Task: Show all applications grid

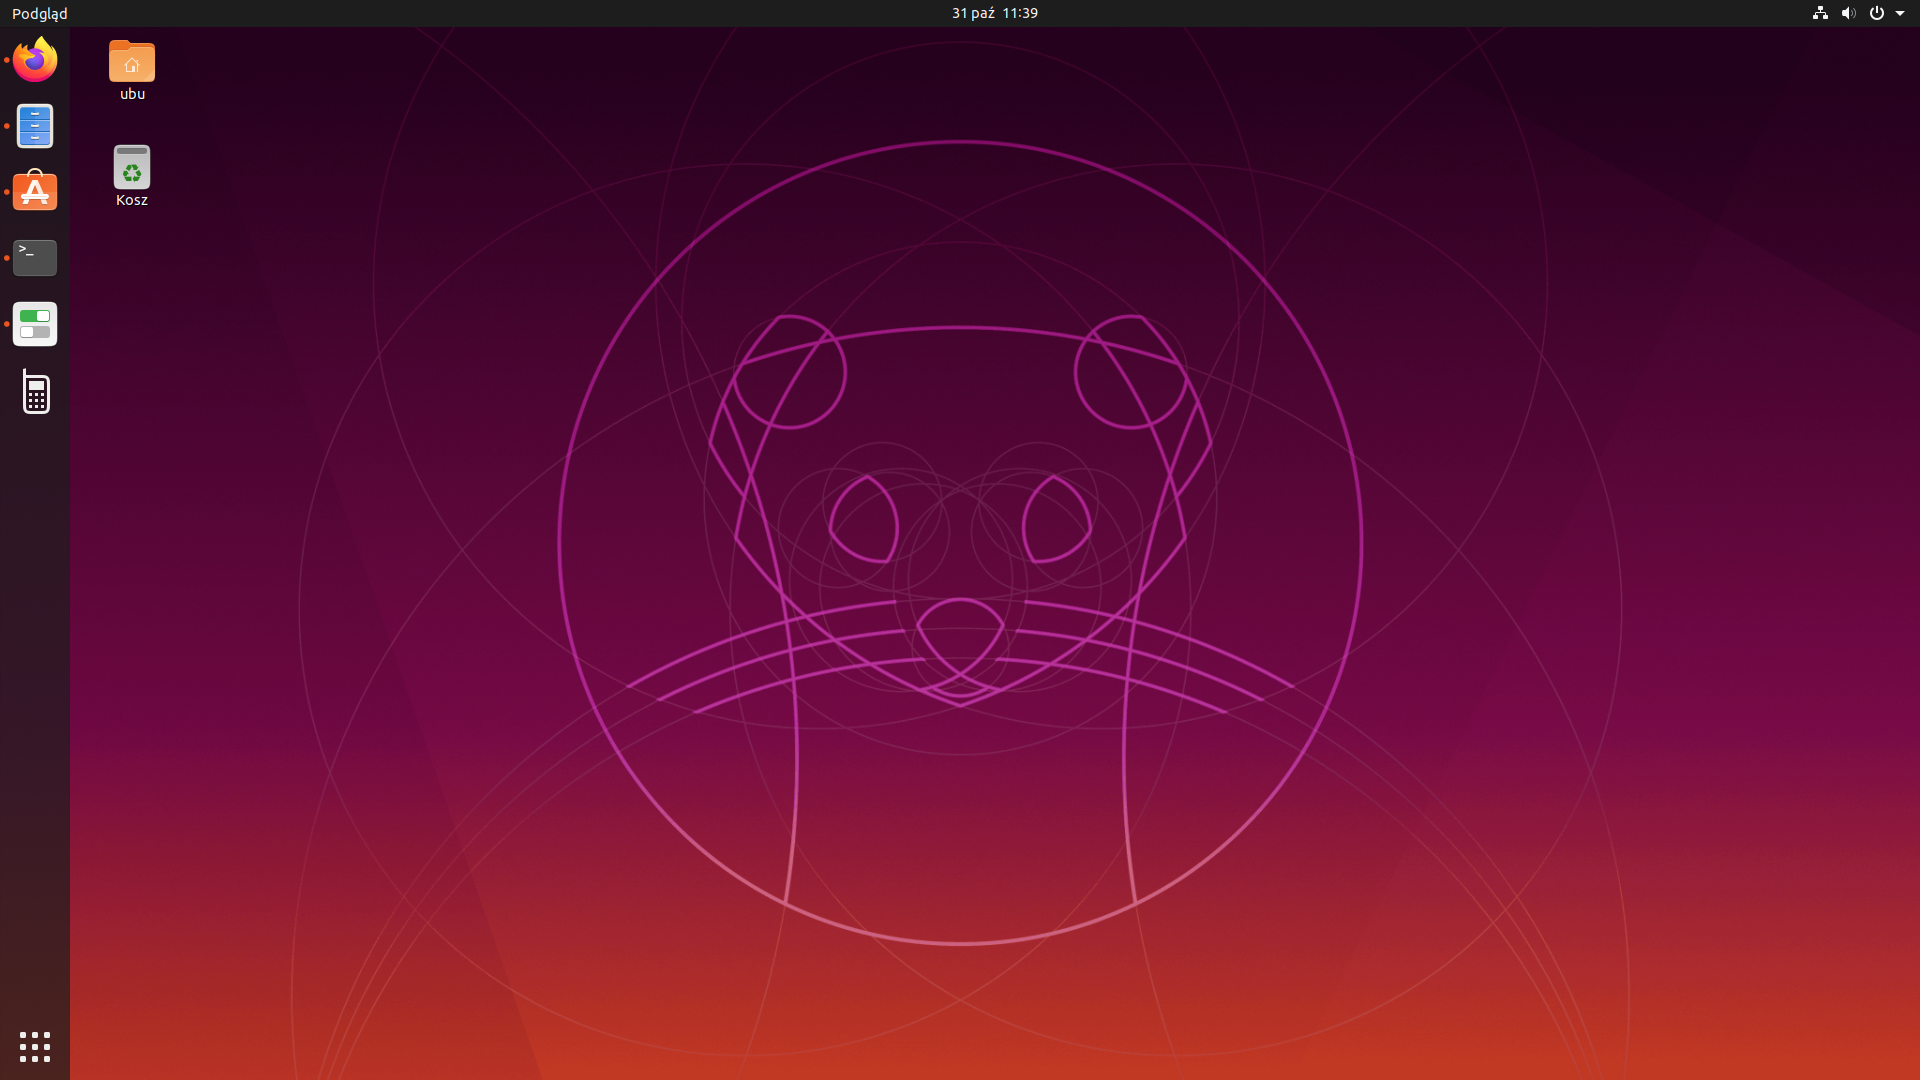Action: (x=35, y=1046)
